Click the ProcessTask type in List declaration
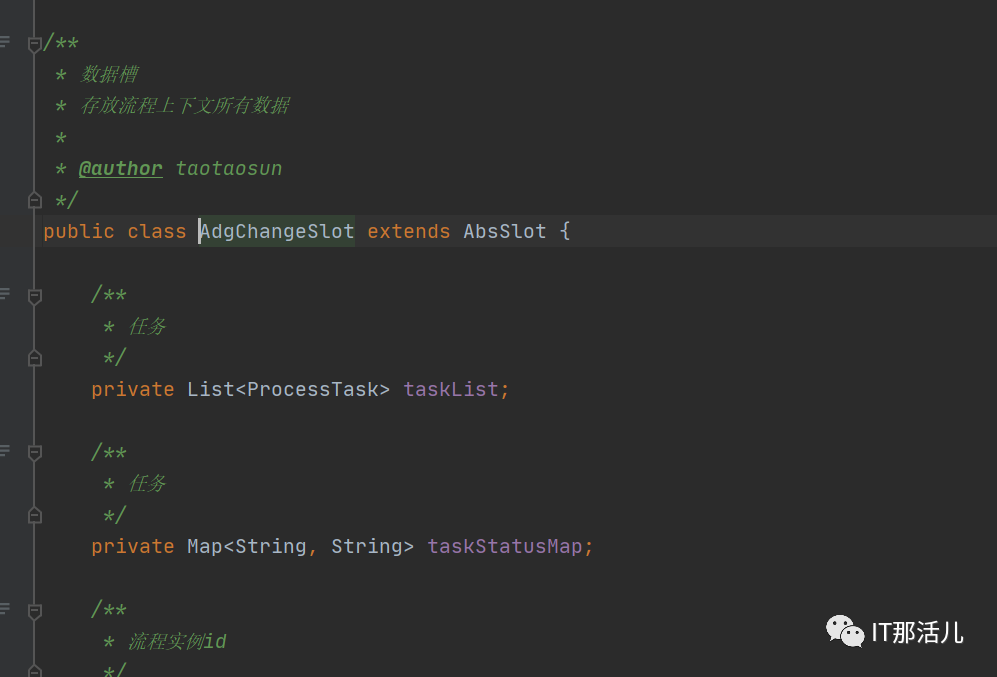Screen dimensions: 997x677 (312, 389)
